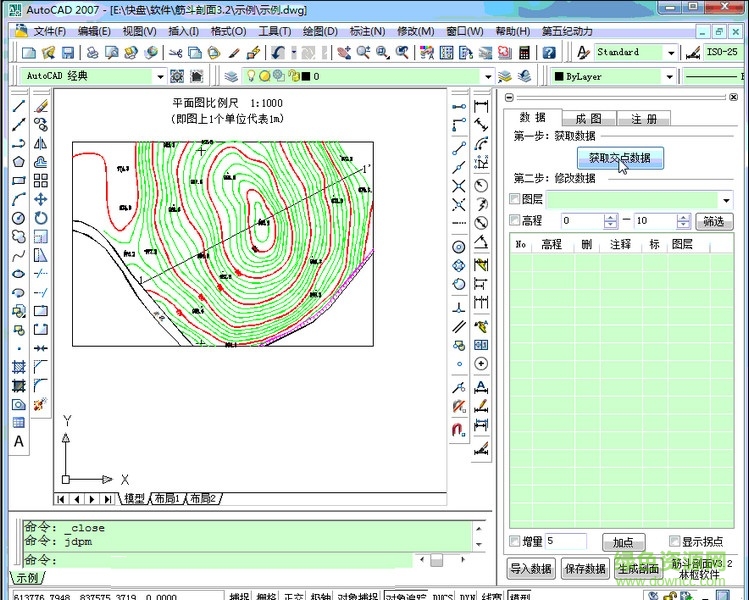
Task: Switch to the 成图 tab
Action: 588,119
